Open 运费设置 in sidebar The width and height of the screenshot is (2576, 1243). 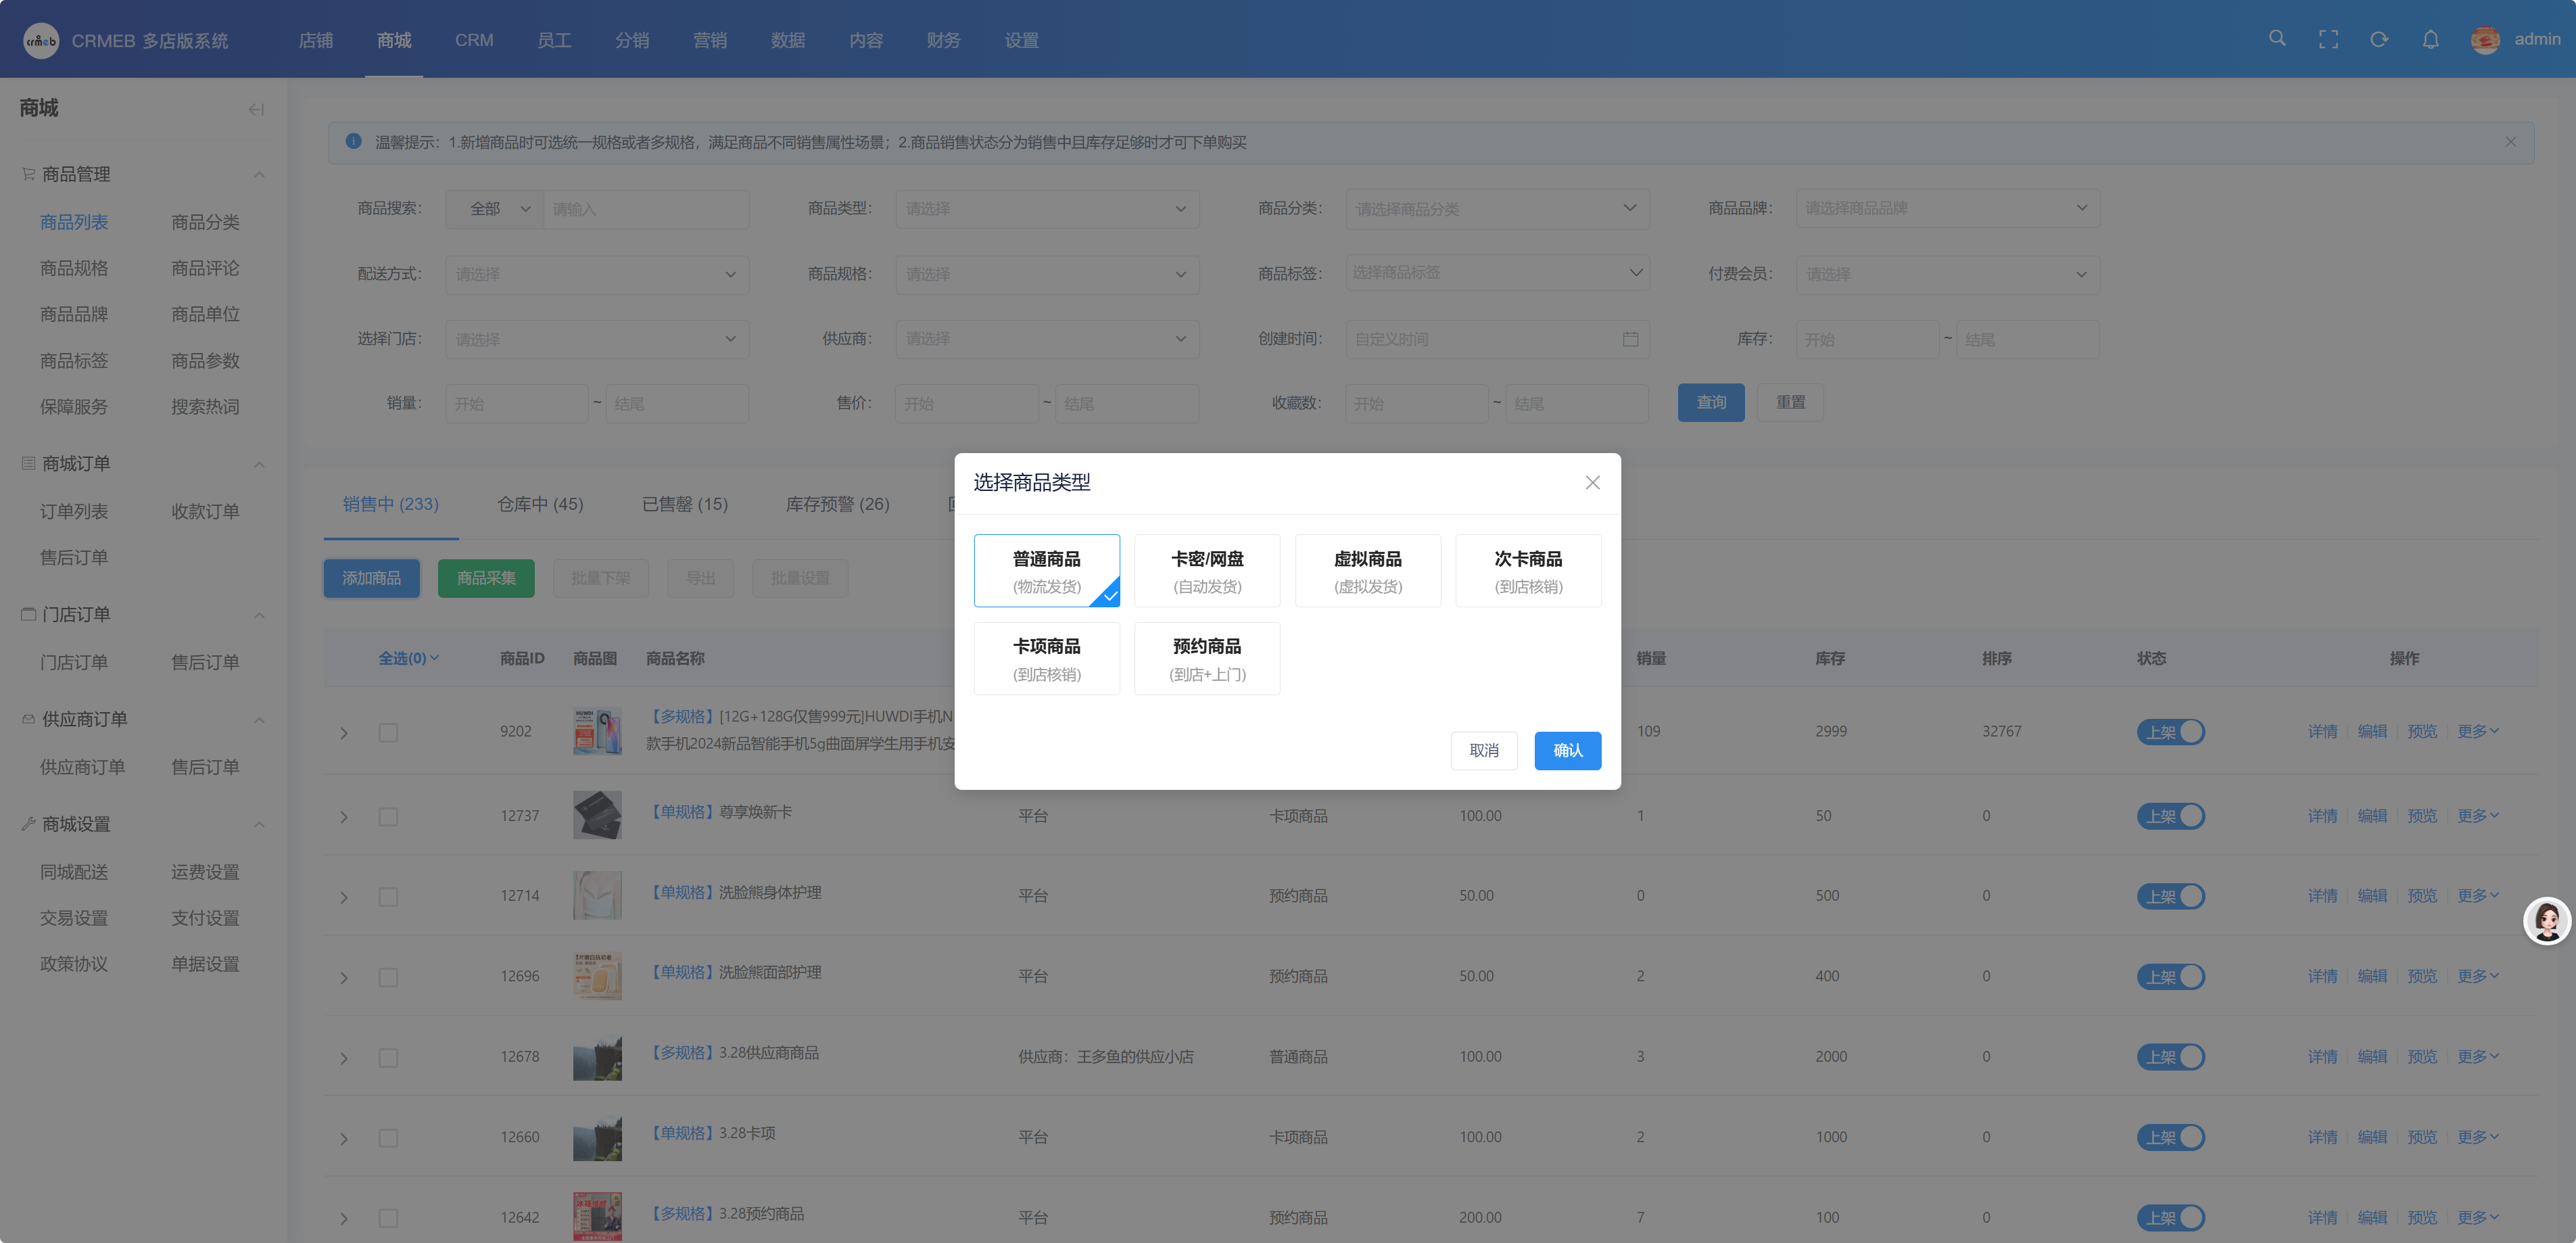[x=205, y=873]
